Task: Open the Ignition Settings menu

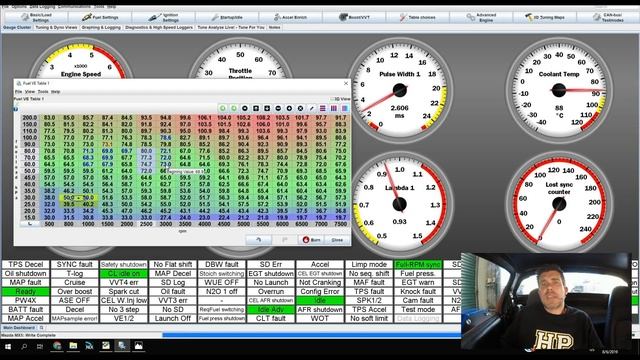Action: coord(164,18)
